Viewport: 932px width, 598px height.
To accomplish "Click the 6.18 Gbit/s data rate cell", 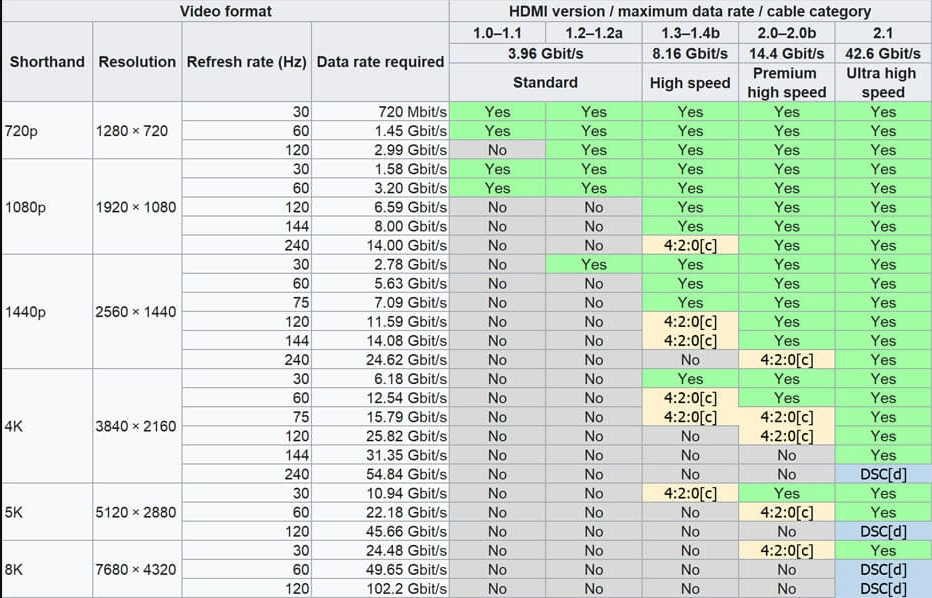I will pos(380,379).
